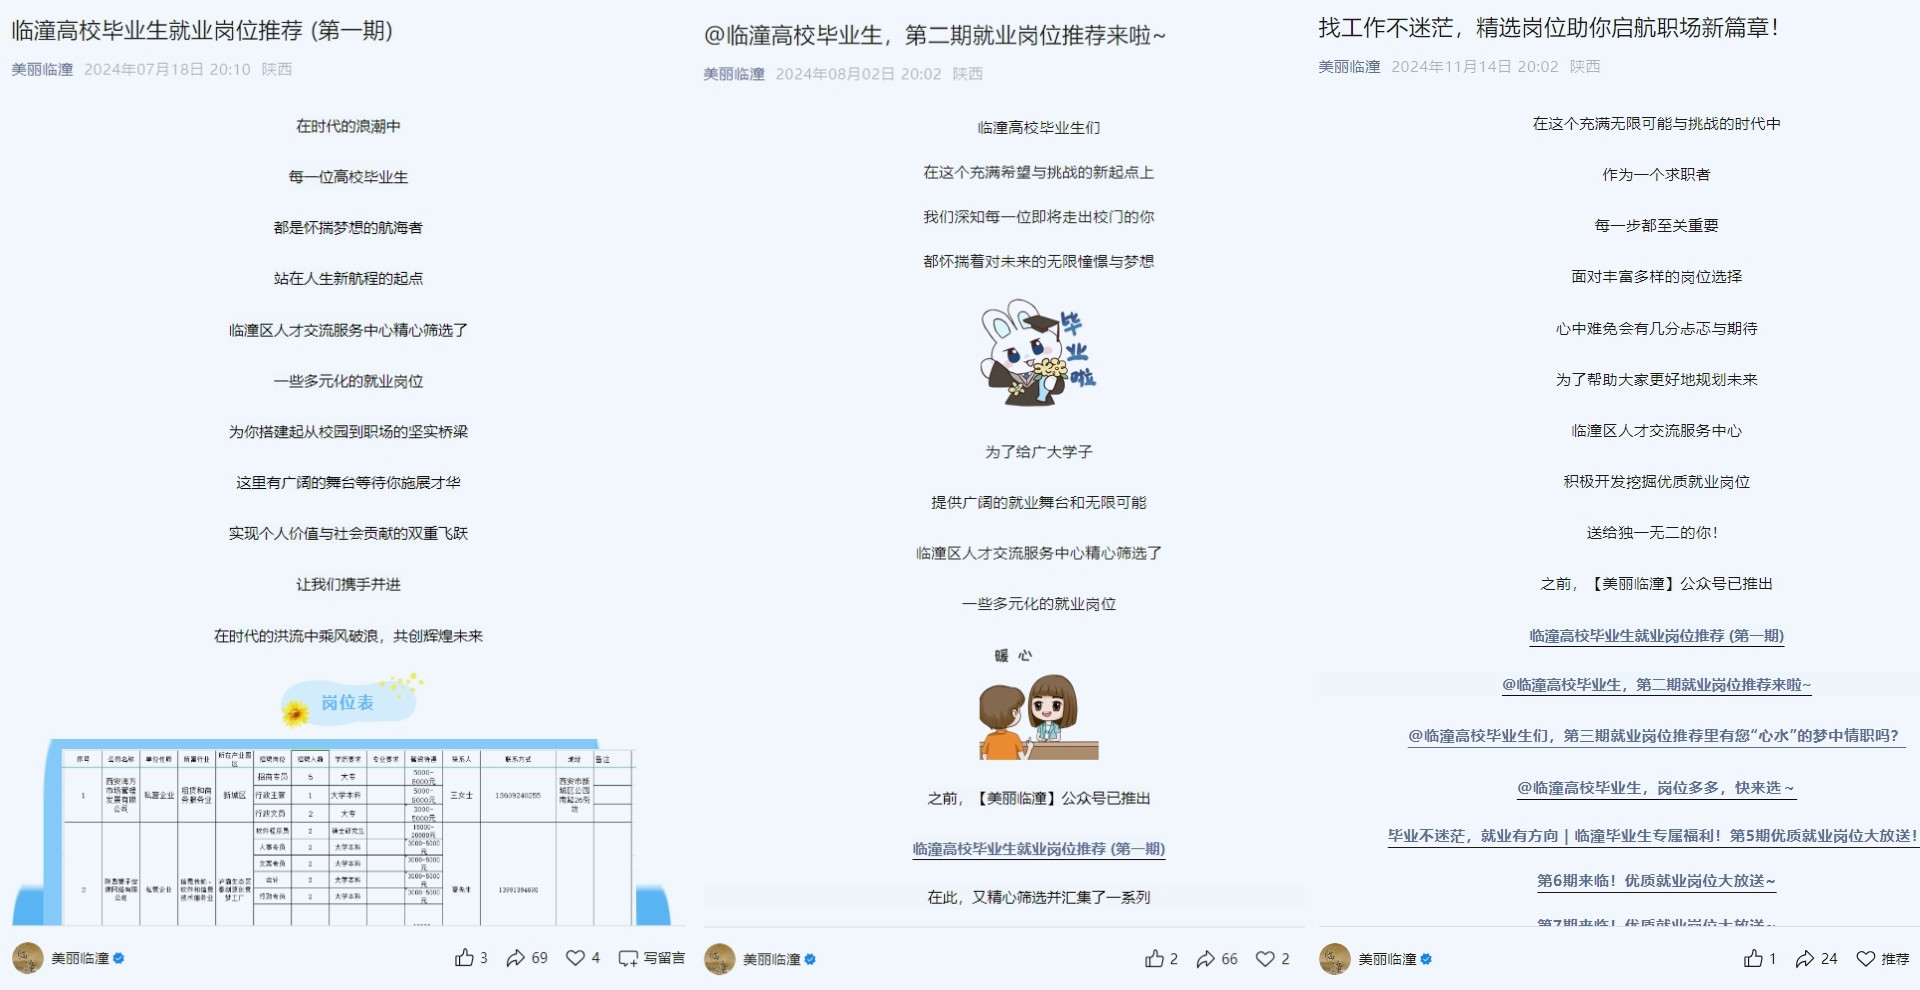The height and width of the screenshot is (990, 1920).
Task: Click the 推荐 heart icon
Action: click(1866, 959)
